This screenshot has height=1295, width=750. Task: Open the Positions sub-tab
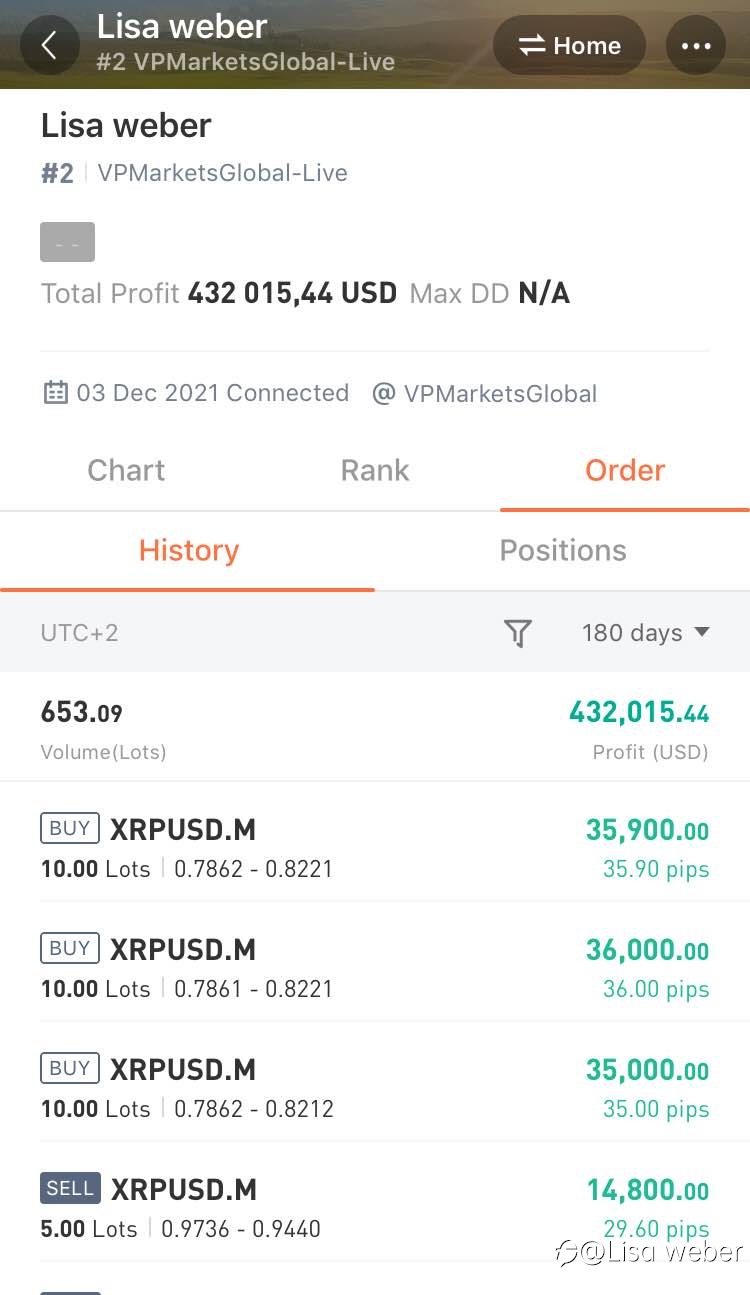563,550
